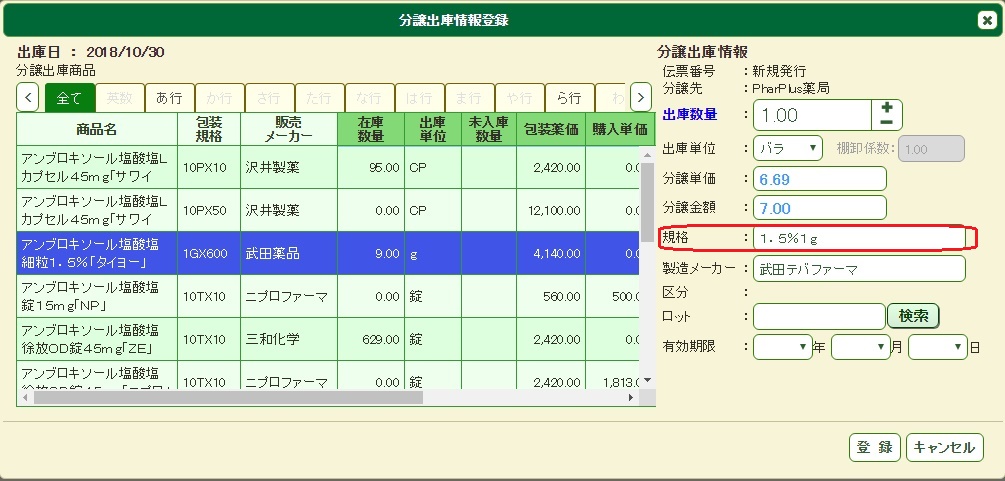Select the 10PX50 沢井製薬 product row
Image resolution: width=1005 pixels, height=481 pixels.
coord(328,210)
